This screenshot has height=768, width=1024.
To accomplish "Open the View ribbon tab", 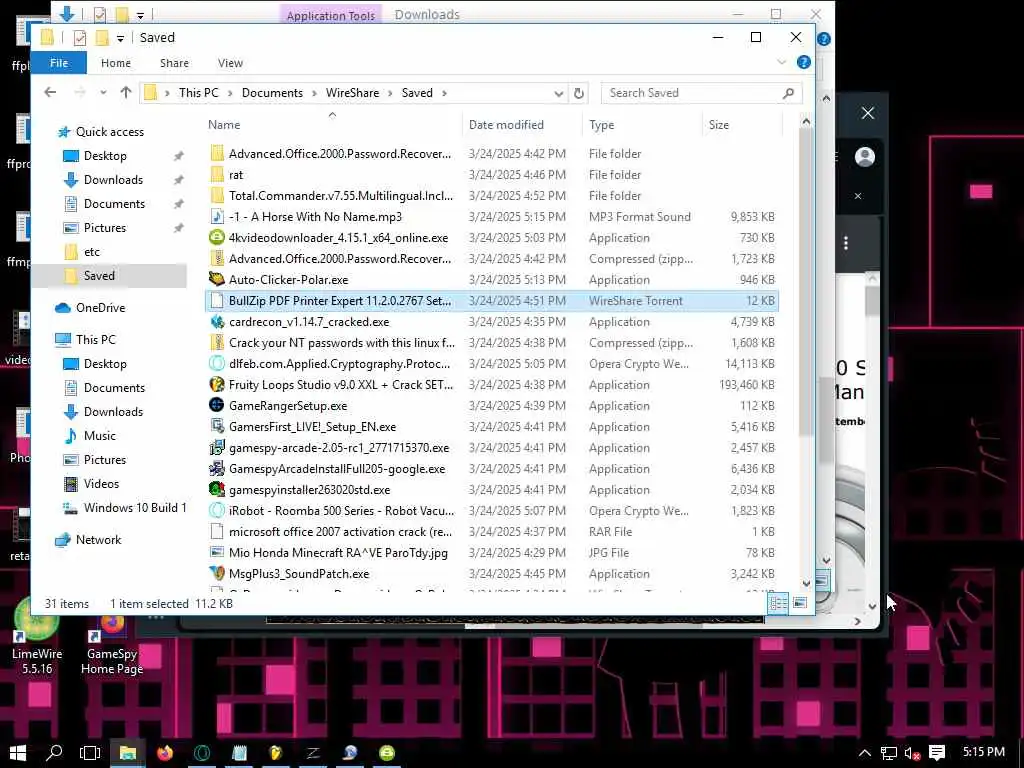I will coord(230,63).
